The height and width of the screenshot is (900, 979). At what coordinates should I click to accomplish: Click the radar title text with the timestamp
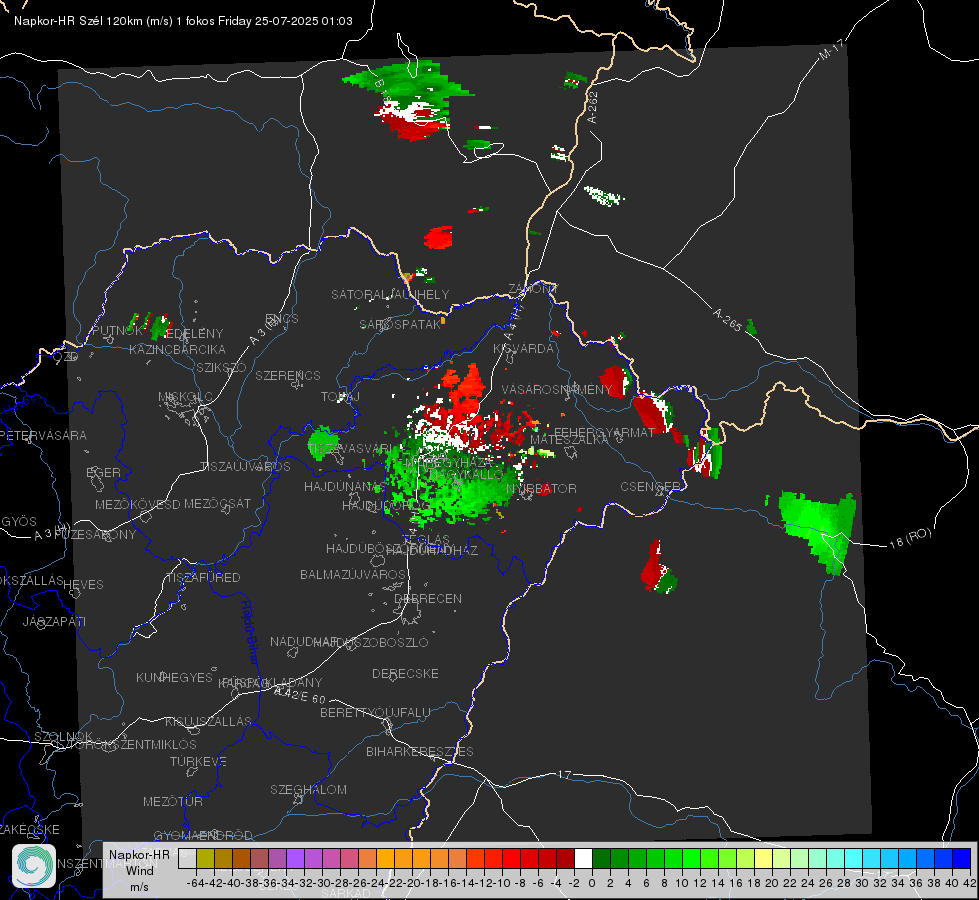coord(183,21)
